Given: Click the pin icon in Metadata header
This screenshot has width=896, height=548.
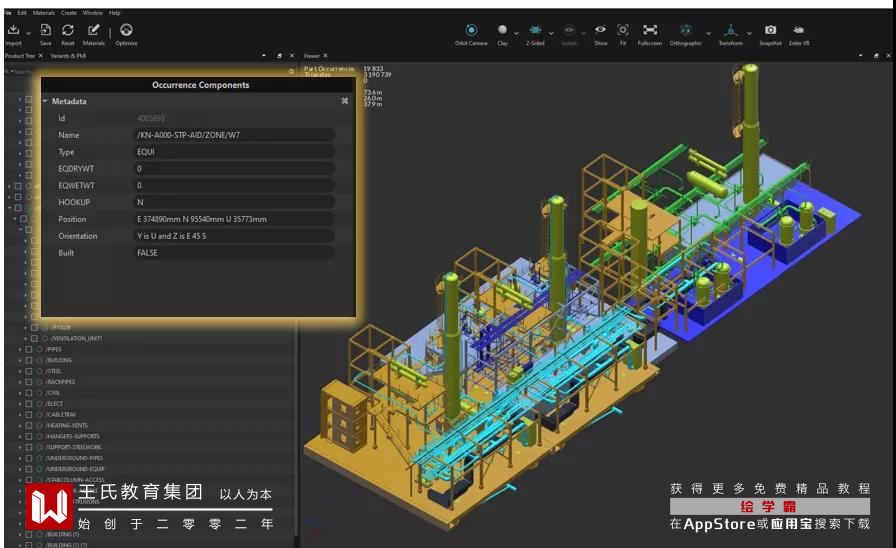Looking at the screenshot, I should [x=345, y=101].
